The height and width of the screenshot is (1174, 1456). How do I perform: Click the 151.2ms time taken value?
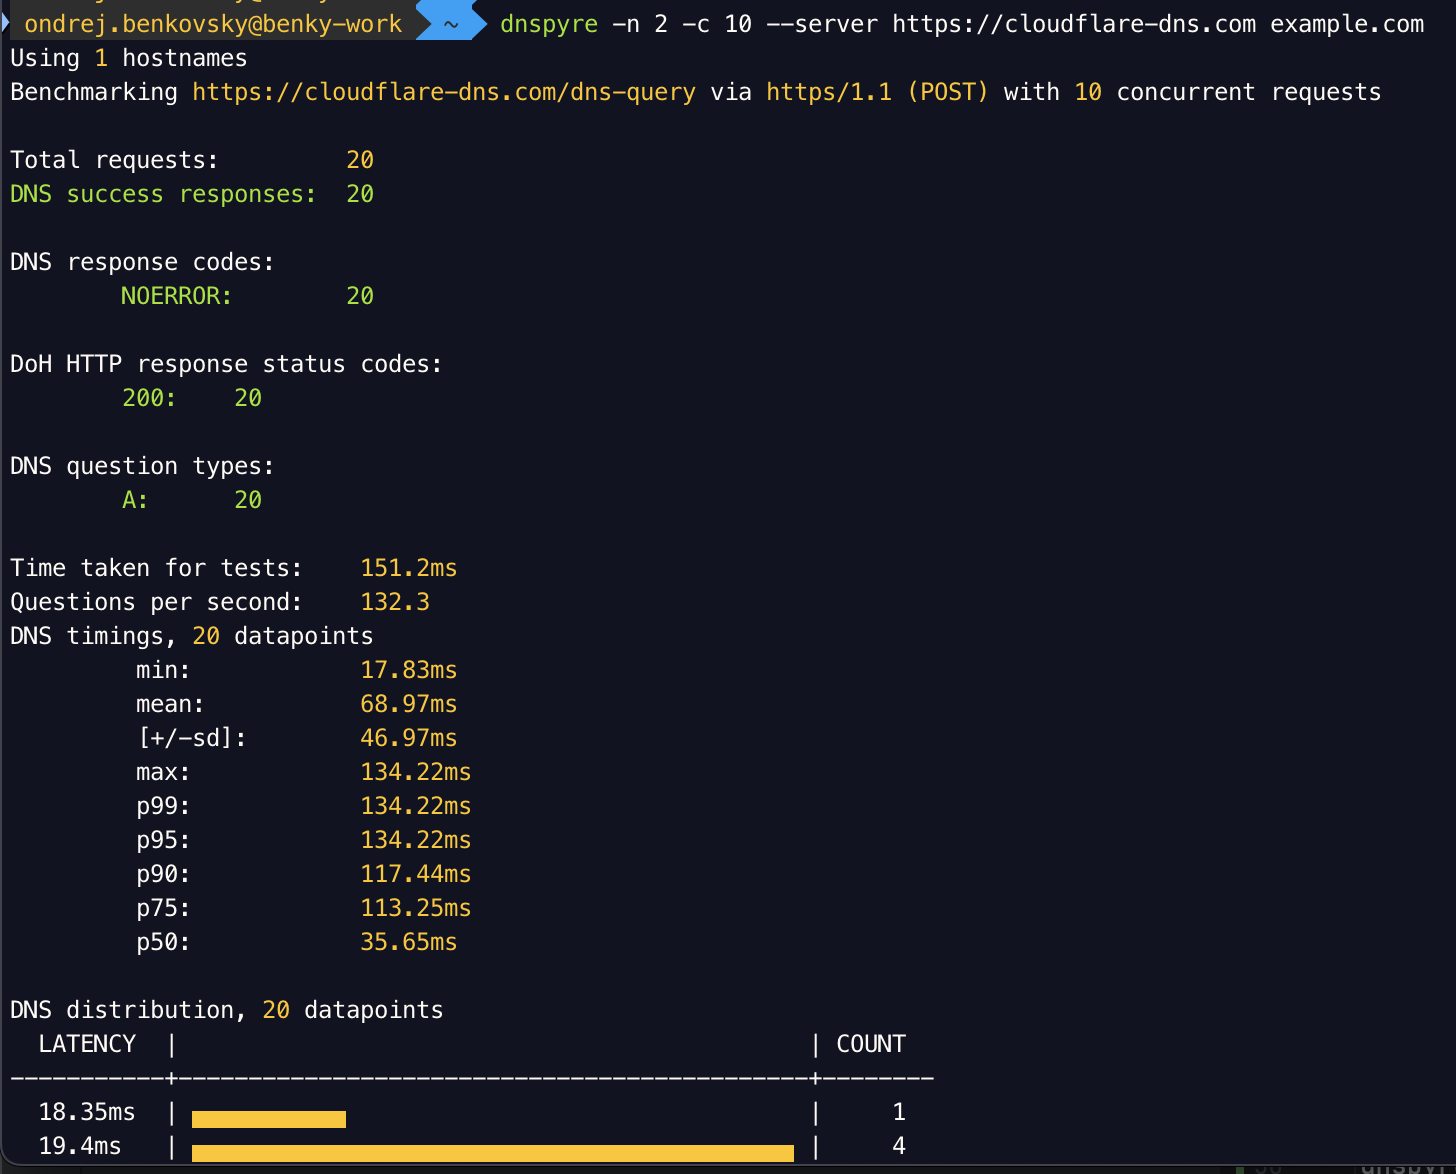click(409, 568)
